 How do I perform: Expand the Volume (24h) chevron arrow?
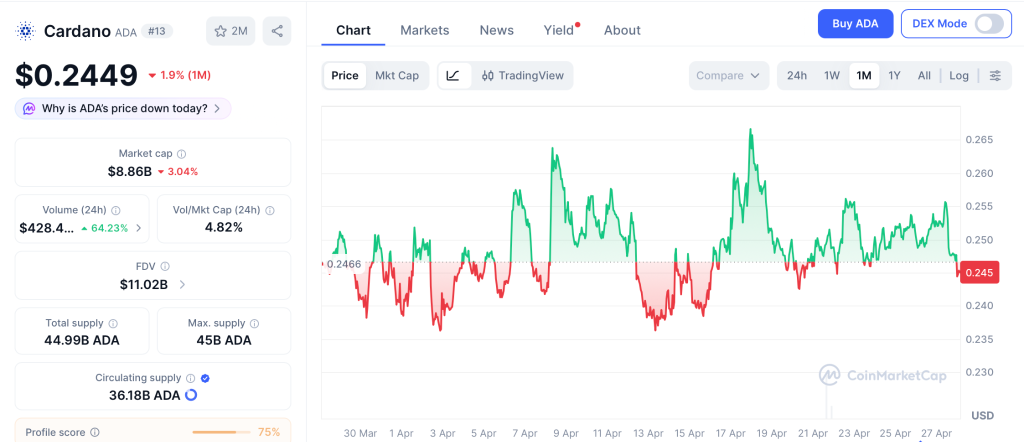tap(138, 228)
